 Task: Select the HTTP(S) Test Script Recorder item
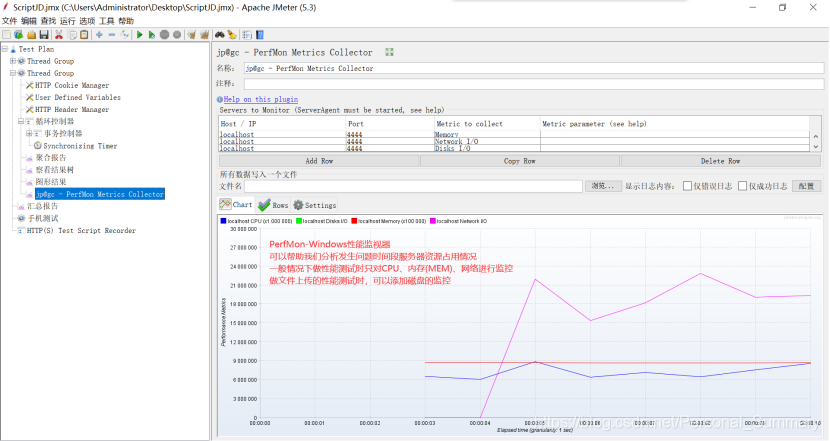point(81,230)
